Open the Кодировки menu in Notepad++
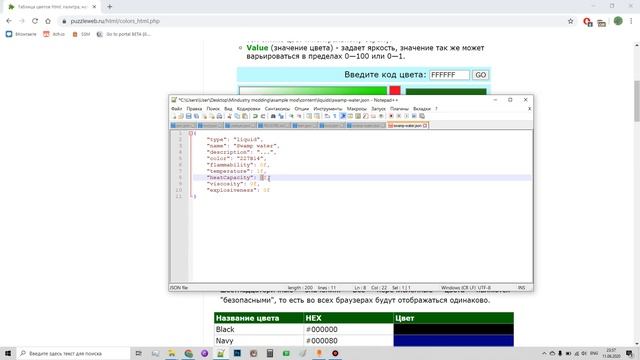 tap(248, 109)
